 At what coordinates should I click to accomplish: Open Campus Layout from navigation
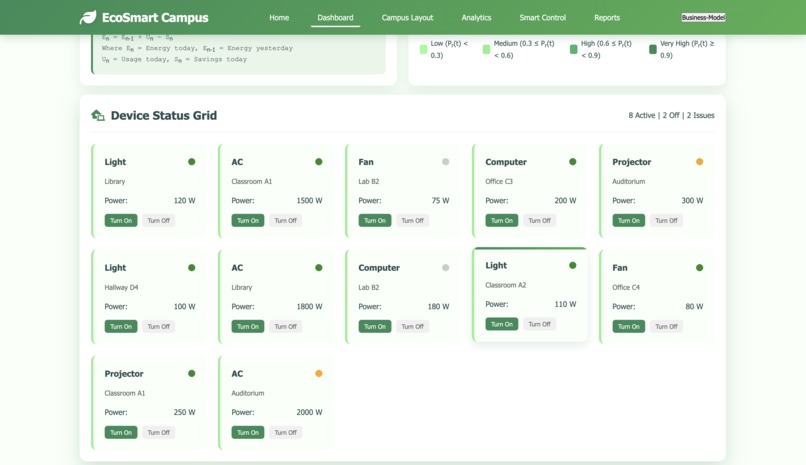click(407, 17)
